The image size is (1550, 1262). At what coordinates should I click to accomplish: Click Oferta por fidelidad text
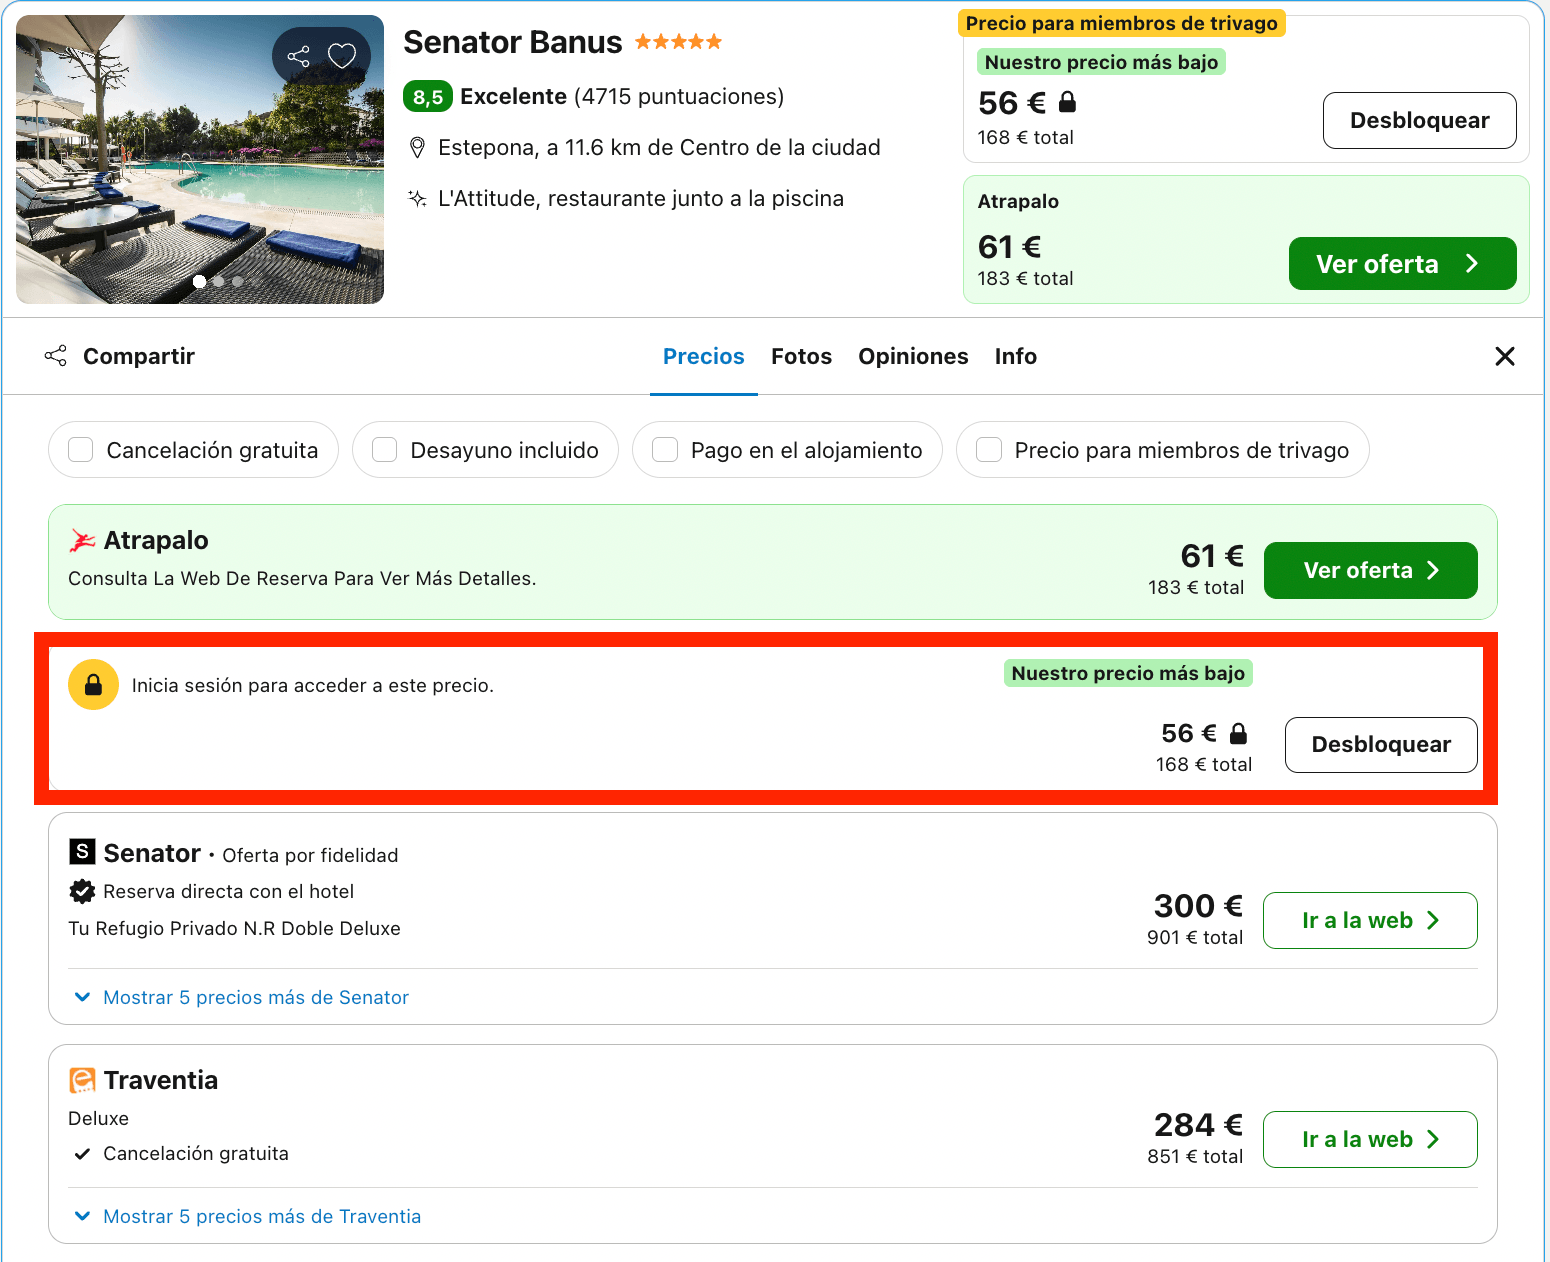[x=310, y=855]
